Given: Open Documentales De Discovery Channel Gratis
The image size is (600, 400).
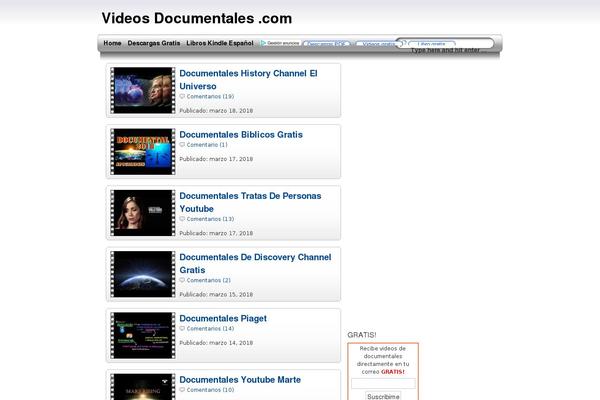Looking at the screenshot, I should tap(255, 263).
